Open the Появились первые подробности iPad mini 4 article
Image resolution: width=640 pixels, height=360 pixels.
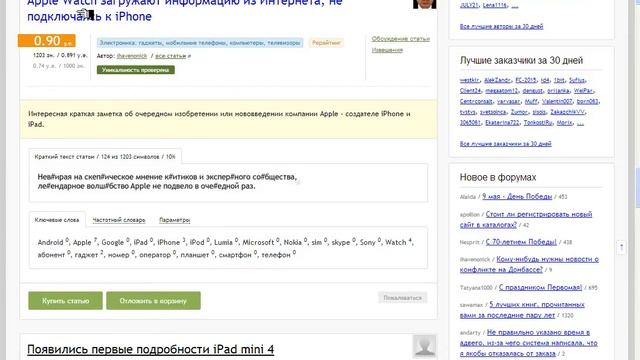pos(151,349)
